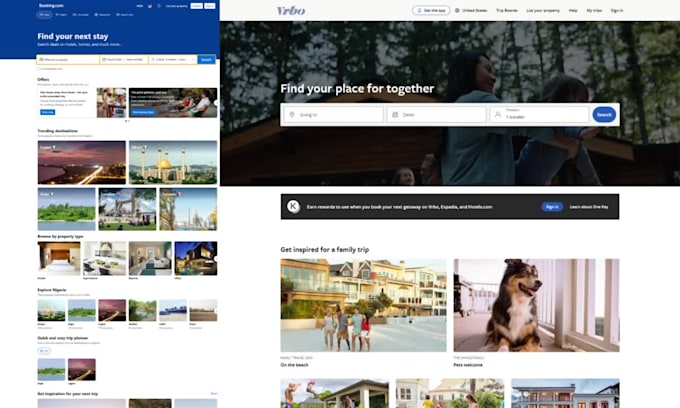Focus Booking.com 'Where are you going?' field

(68, 59)
